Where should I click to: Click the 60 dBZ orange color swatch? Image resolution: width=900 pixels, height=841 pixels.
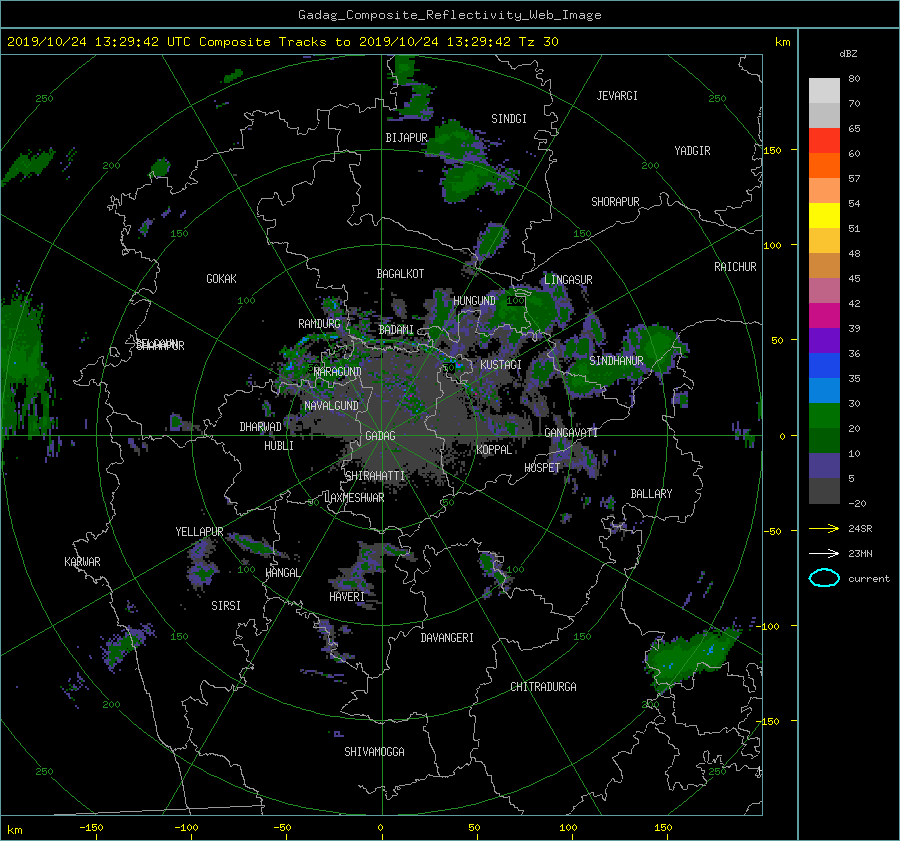pos(824,165)
